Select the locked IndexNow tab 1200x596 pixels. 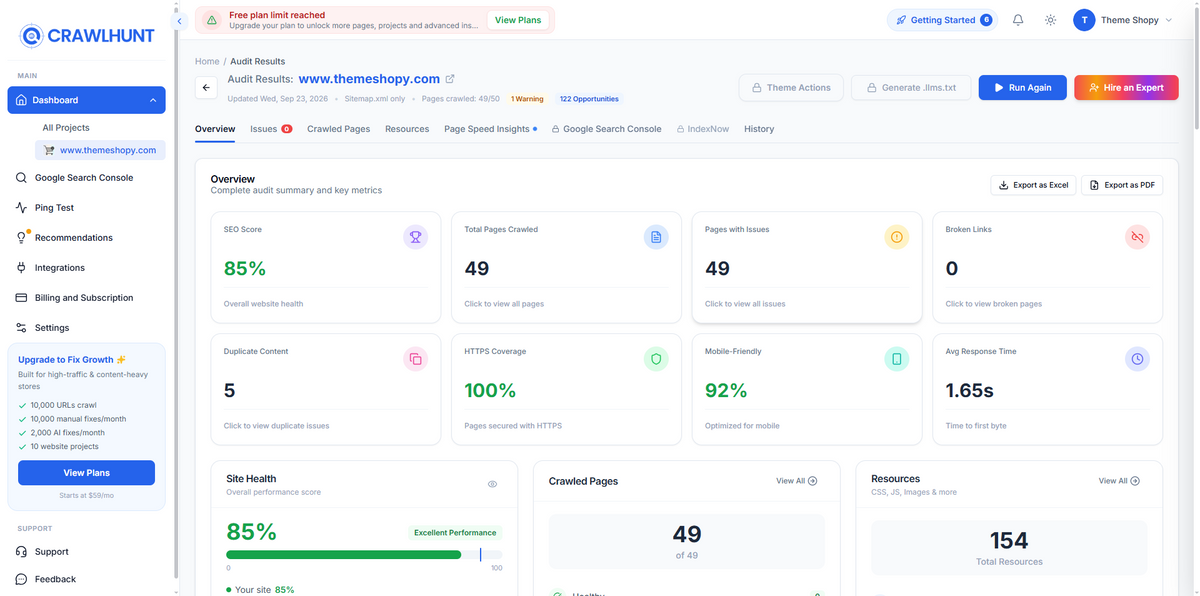[703, 129]
